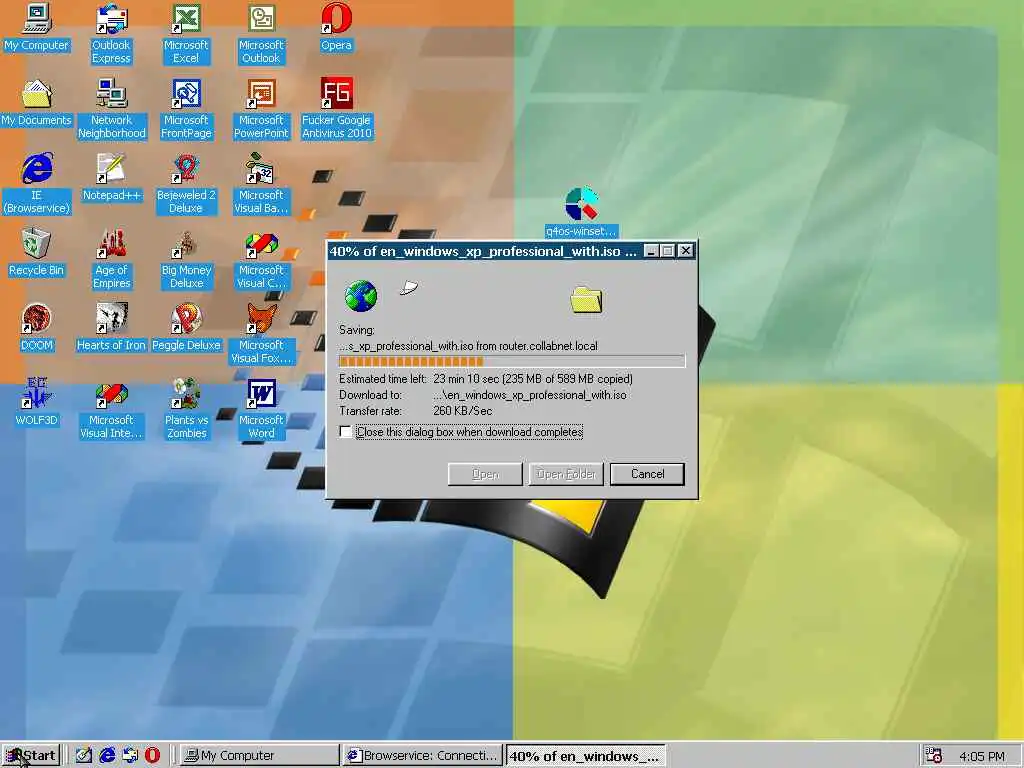Click the '260 KB/Sec' transfer rate text
The height and width of the screenshot is (768, 1024).
pyautogui.click(x=462, y=411)
